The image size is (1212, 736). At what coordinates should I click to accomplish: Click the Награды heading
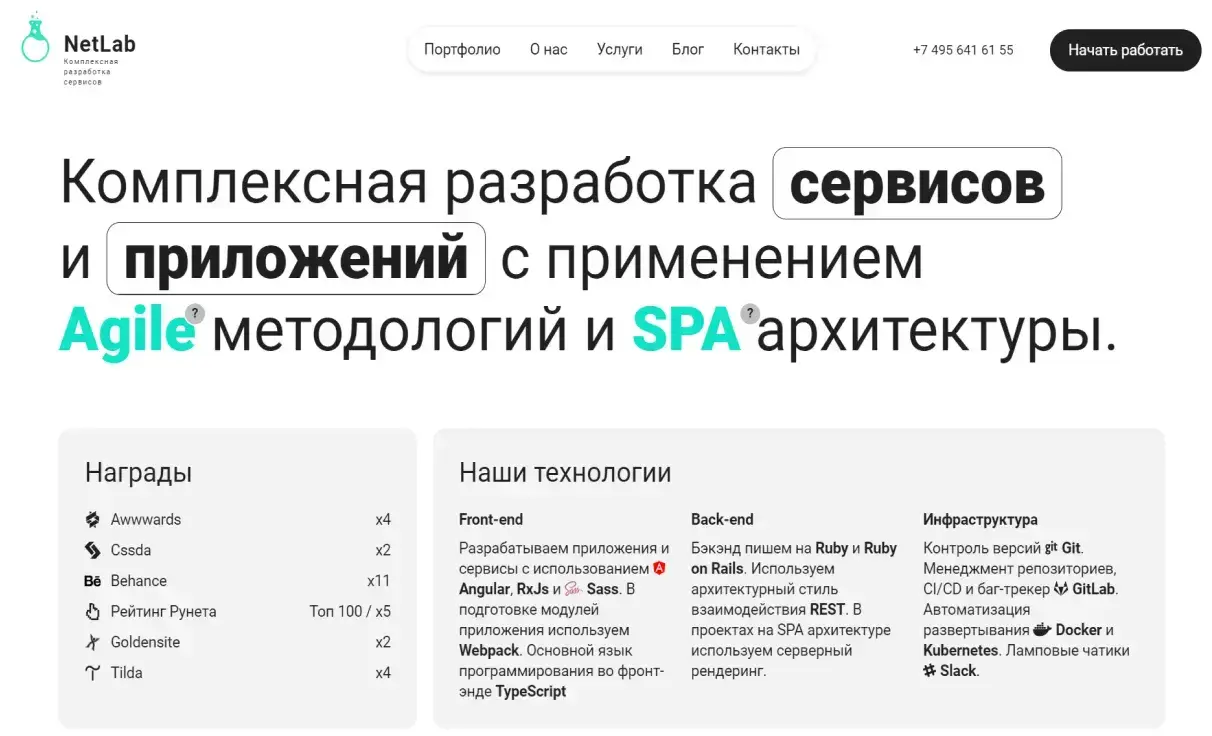pos(138,473)
